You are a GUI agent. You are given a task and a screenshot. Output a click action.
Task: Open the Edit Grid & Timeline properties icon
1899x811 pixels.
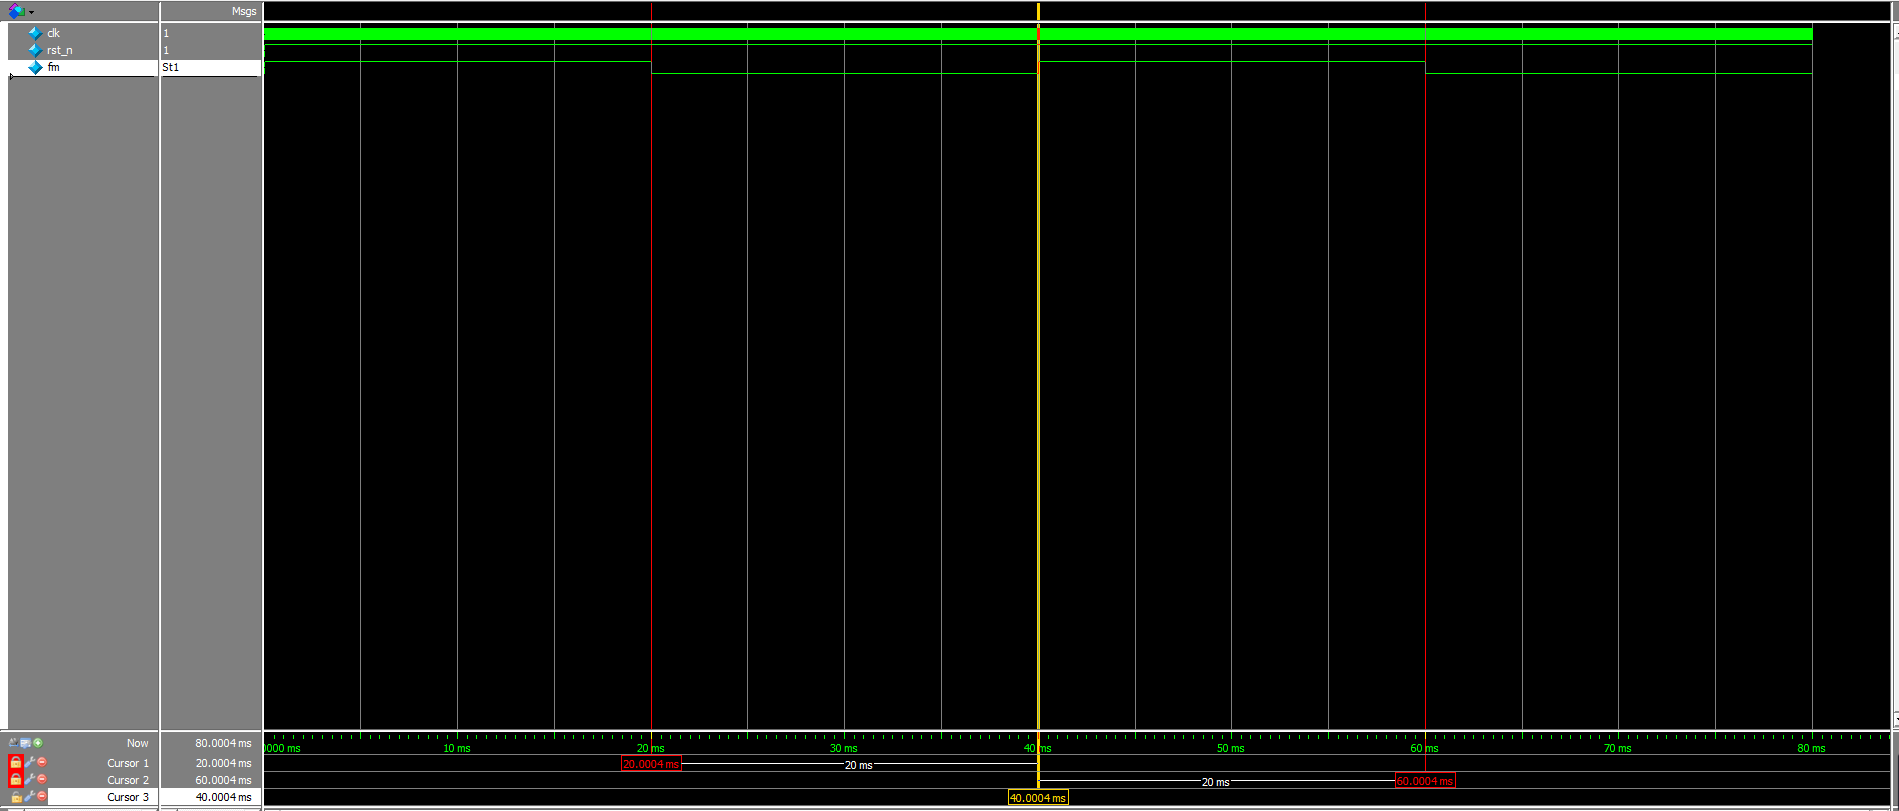tap(25, 743)
